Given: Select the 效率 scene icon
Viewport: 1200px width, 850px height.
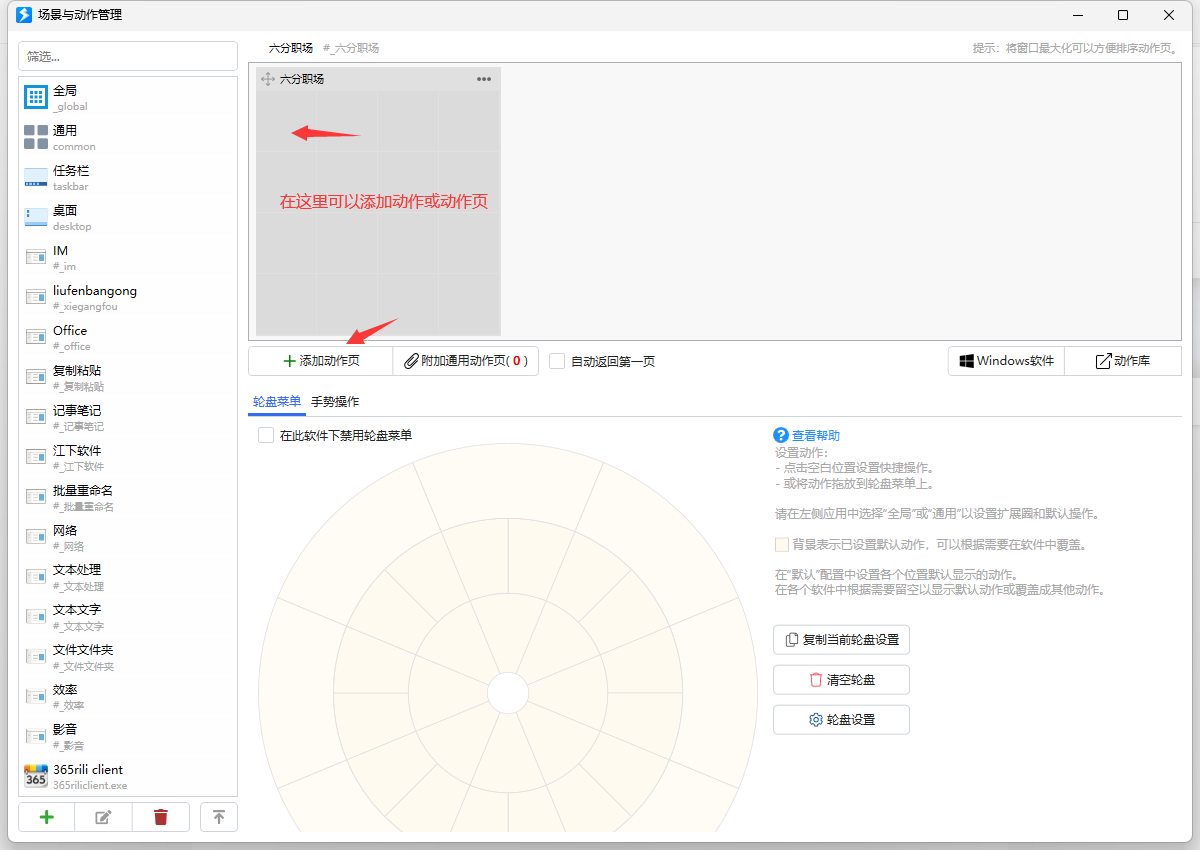Looking at the screenshot, I should click(36, 697).
